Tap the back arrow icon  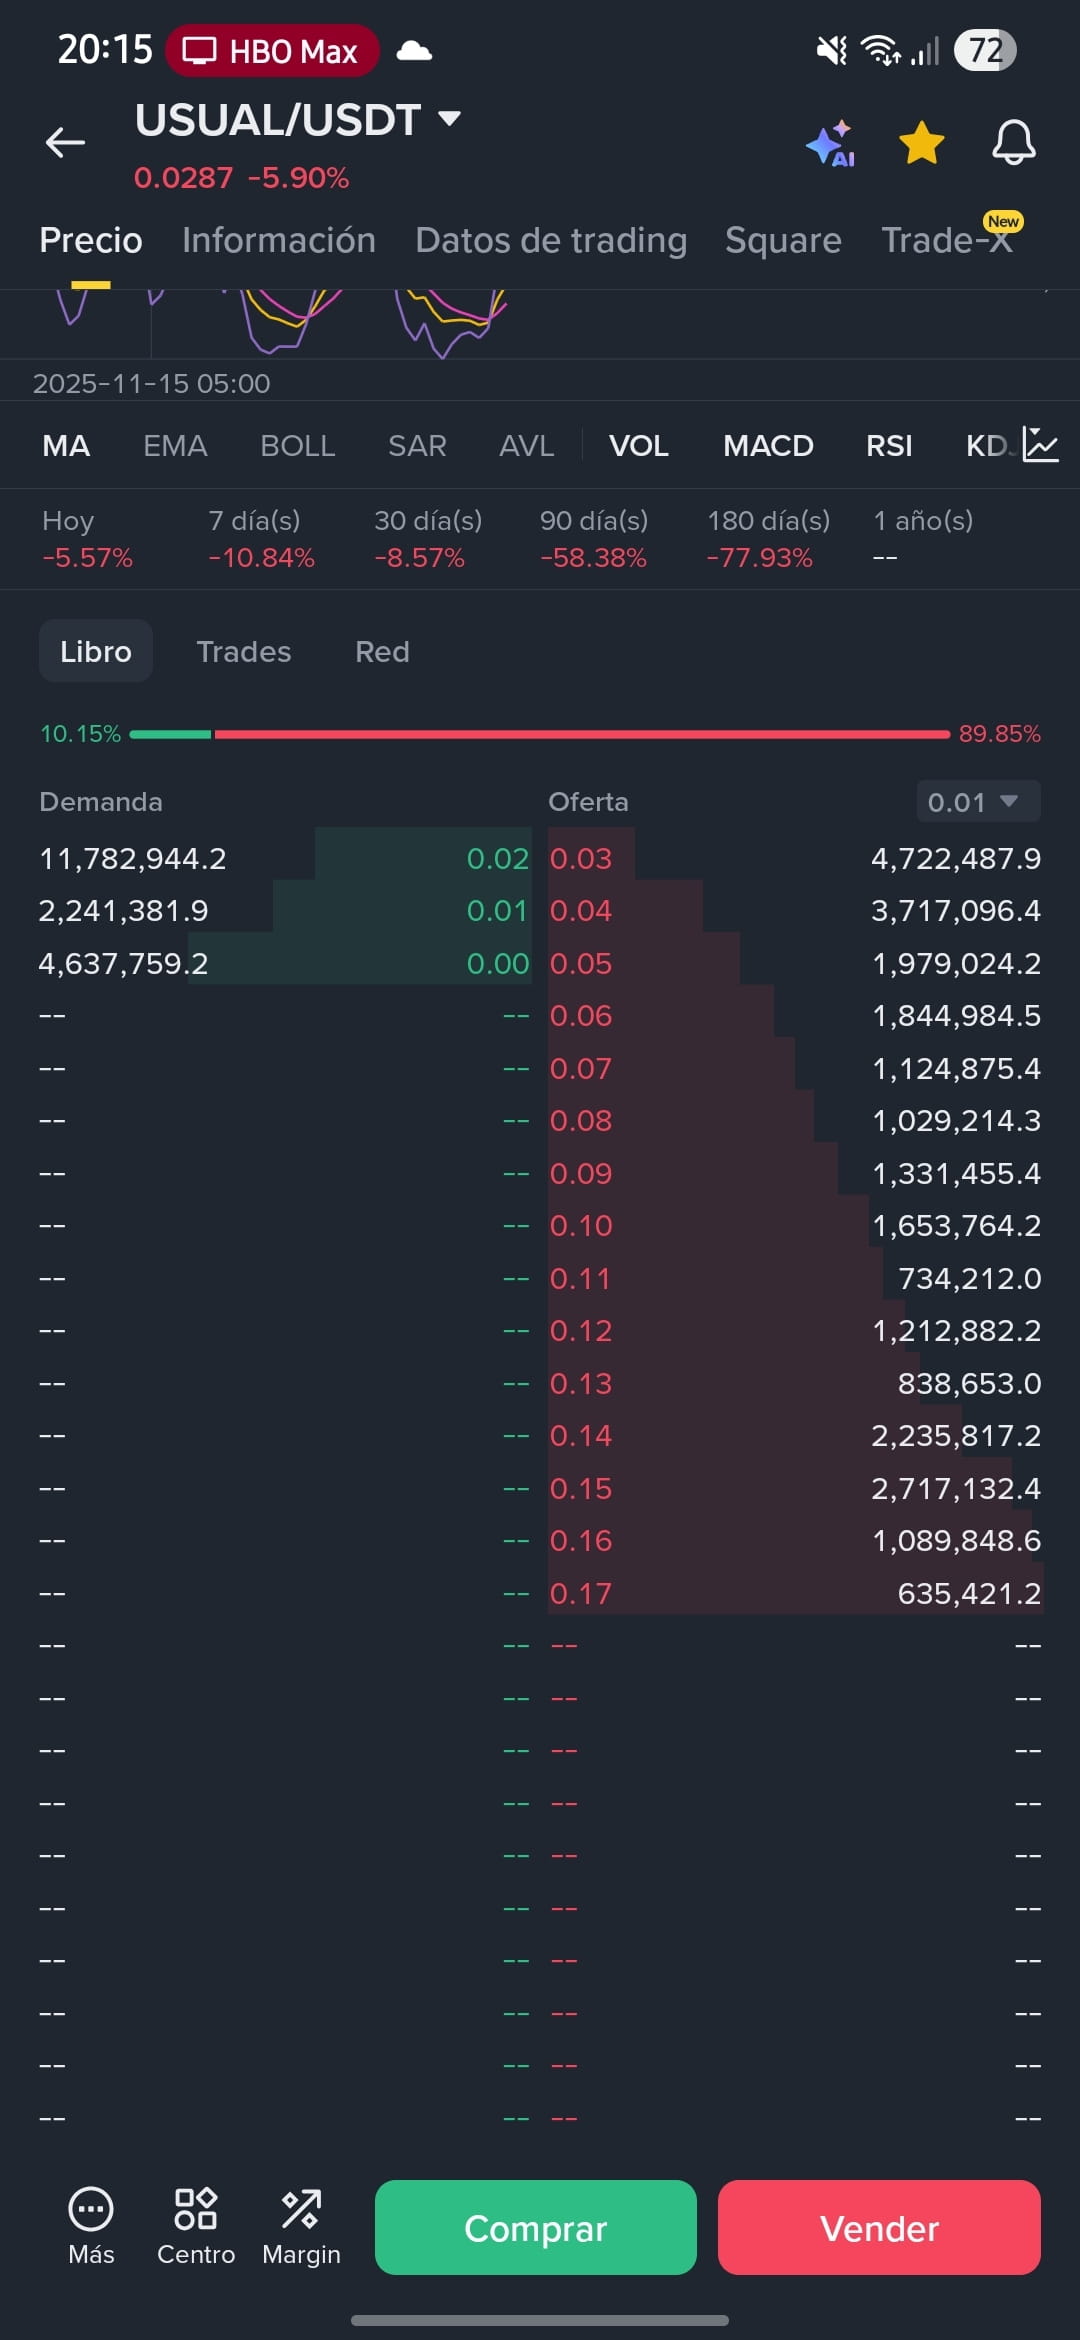65,143
